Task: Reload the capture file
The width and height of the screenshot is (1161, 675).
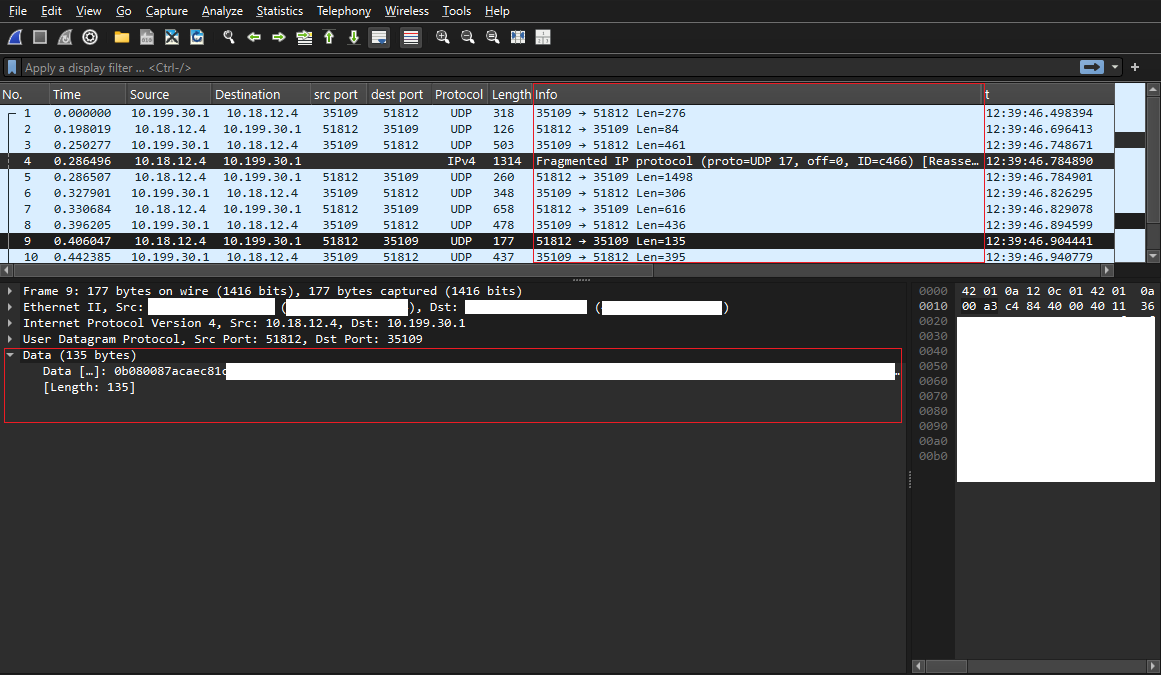Action: tap(196, 37)
